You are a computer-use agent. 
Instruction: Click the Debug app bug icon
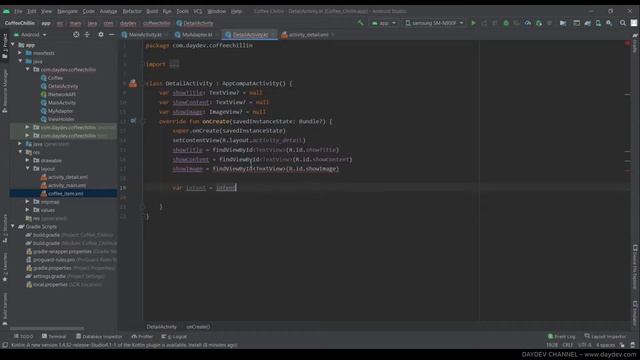(x=506, y=23)
